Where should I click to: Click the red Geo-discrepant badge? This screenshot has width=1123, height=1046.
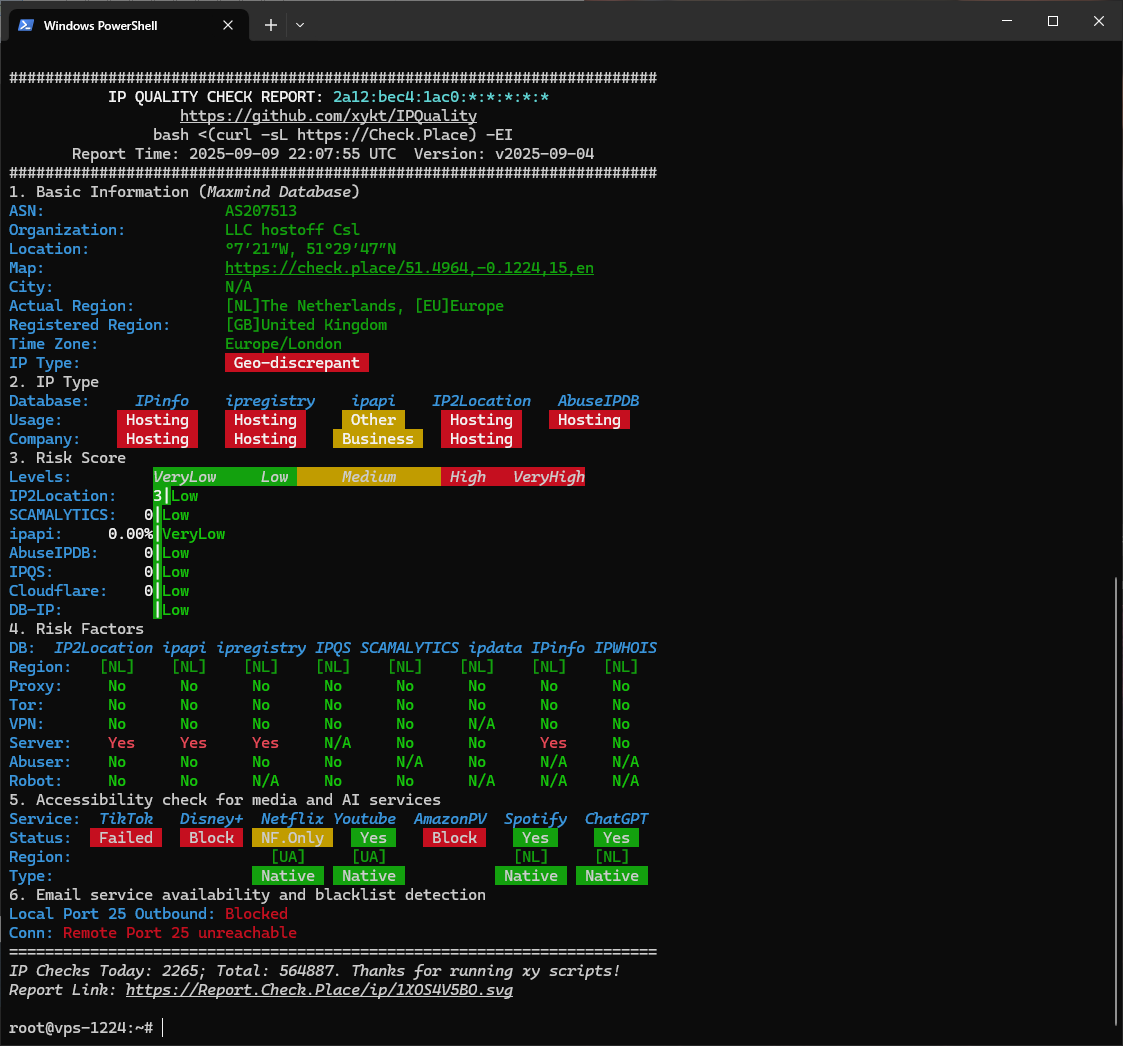(x=297, y=363)
